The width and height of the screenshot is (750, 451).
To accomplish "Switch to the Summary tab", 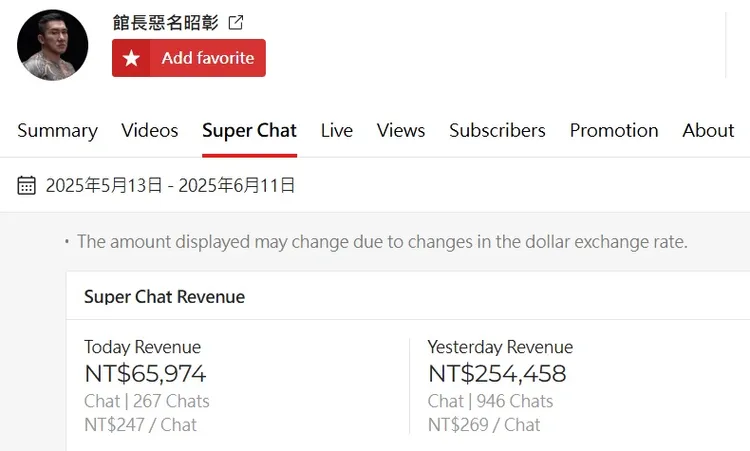I will (x=57, y=130).
